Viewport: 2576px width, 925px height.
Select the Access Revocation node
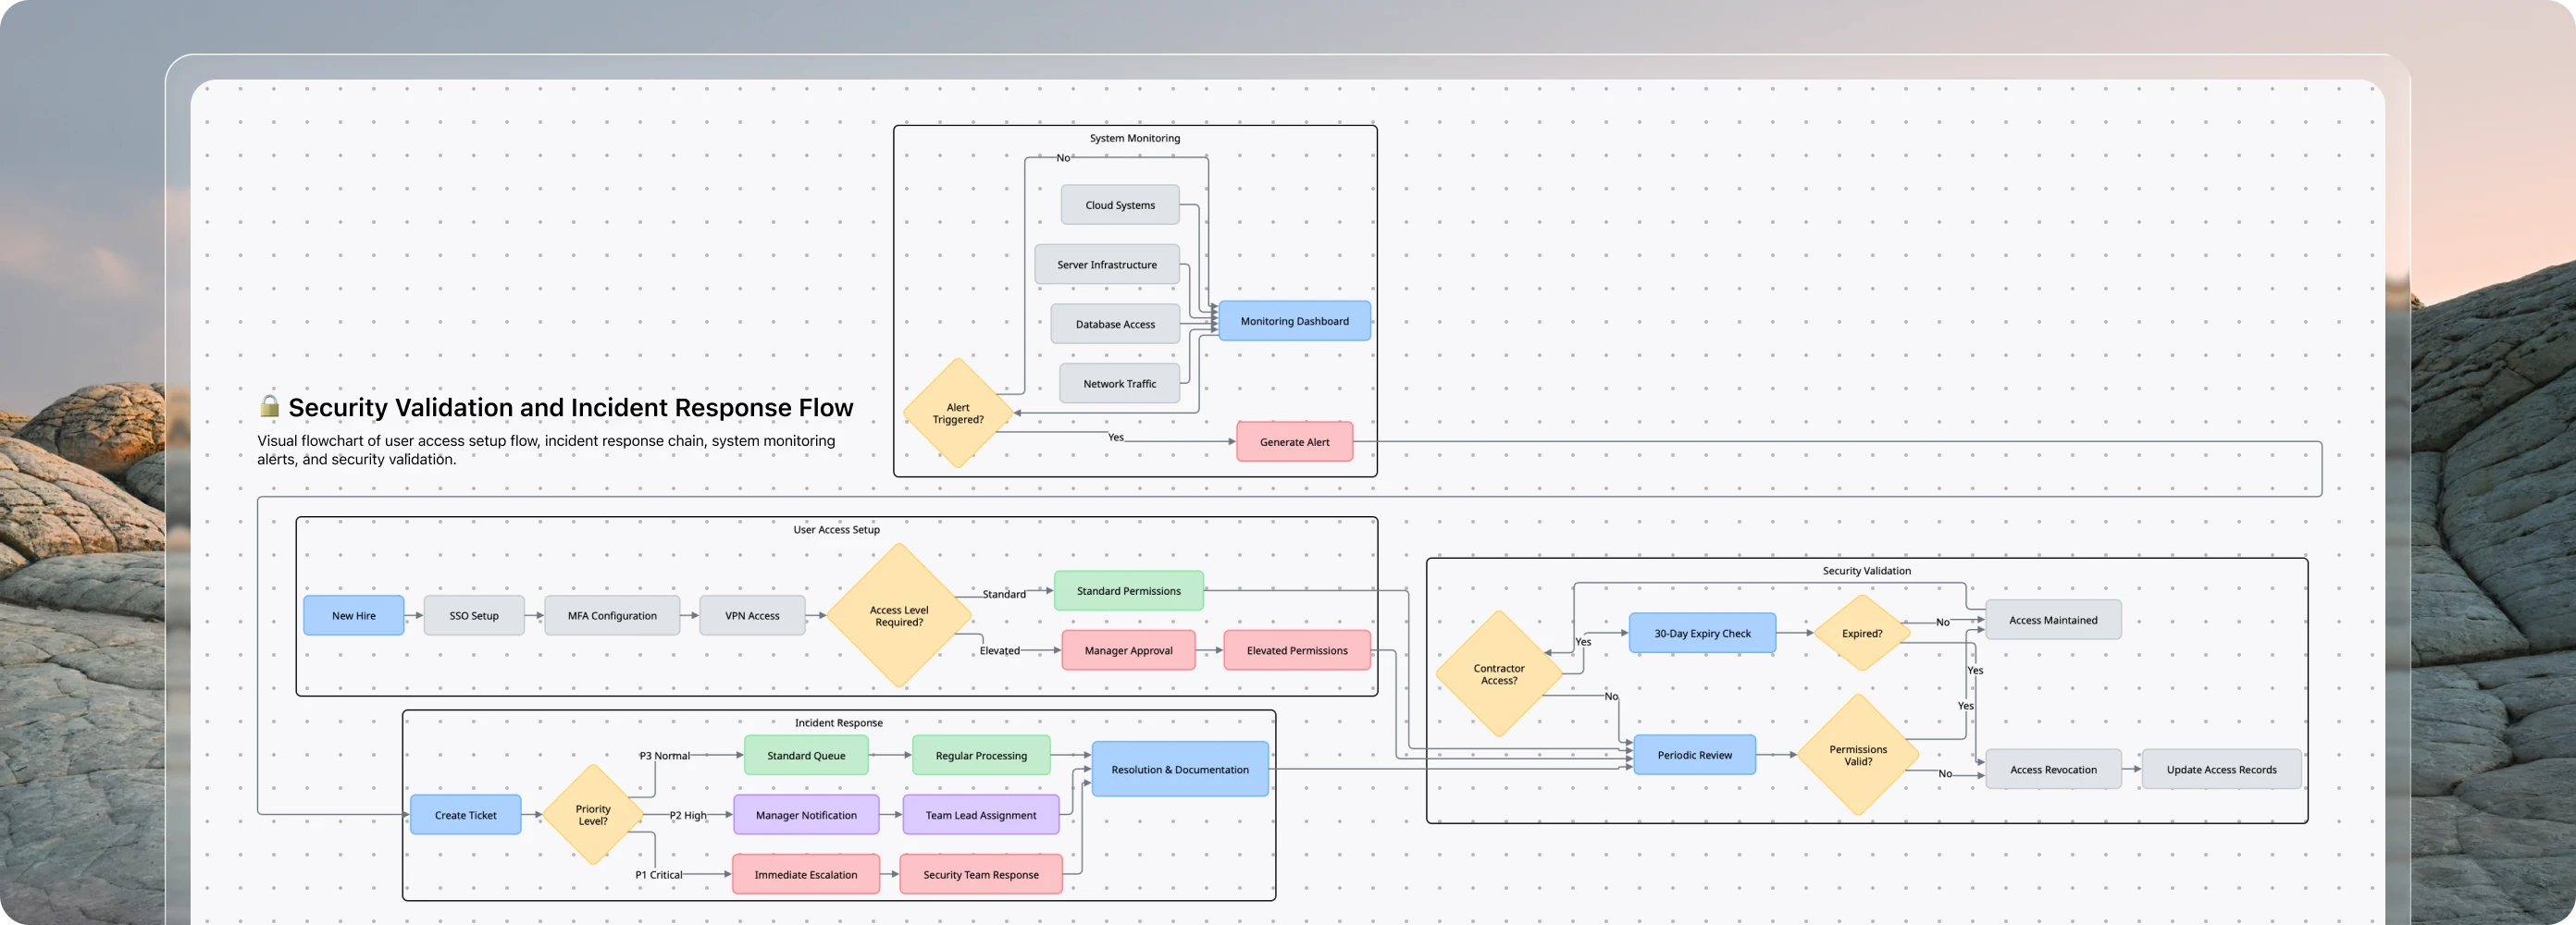[x=2053, y=770]
